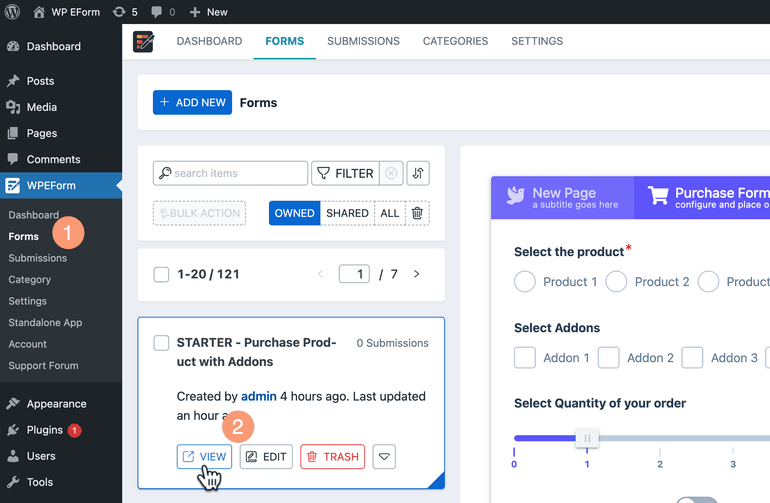Screen dimensions: 770x503
Task: Select the Product 2 radio button
Action: pyautogui.click(x=616, y=282)
